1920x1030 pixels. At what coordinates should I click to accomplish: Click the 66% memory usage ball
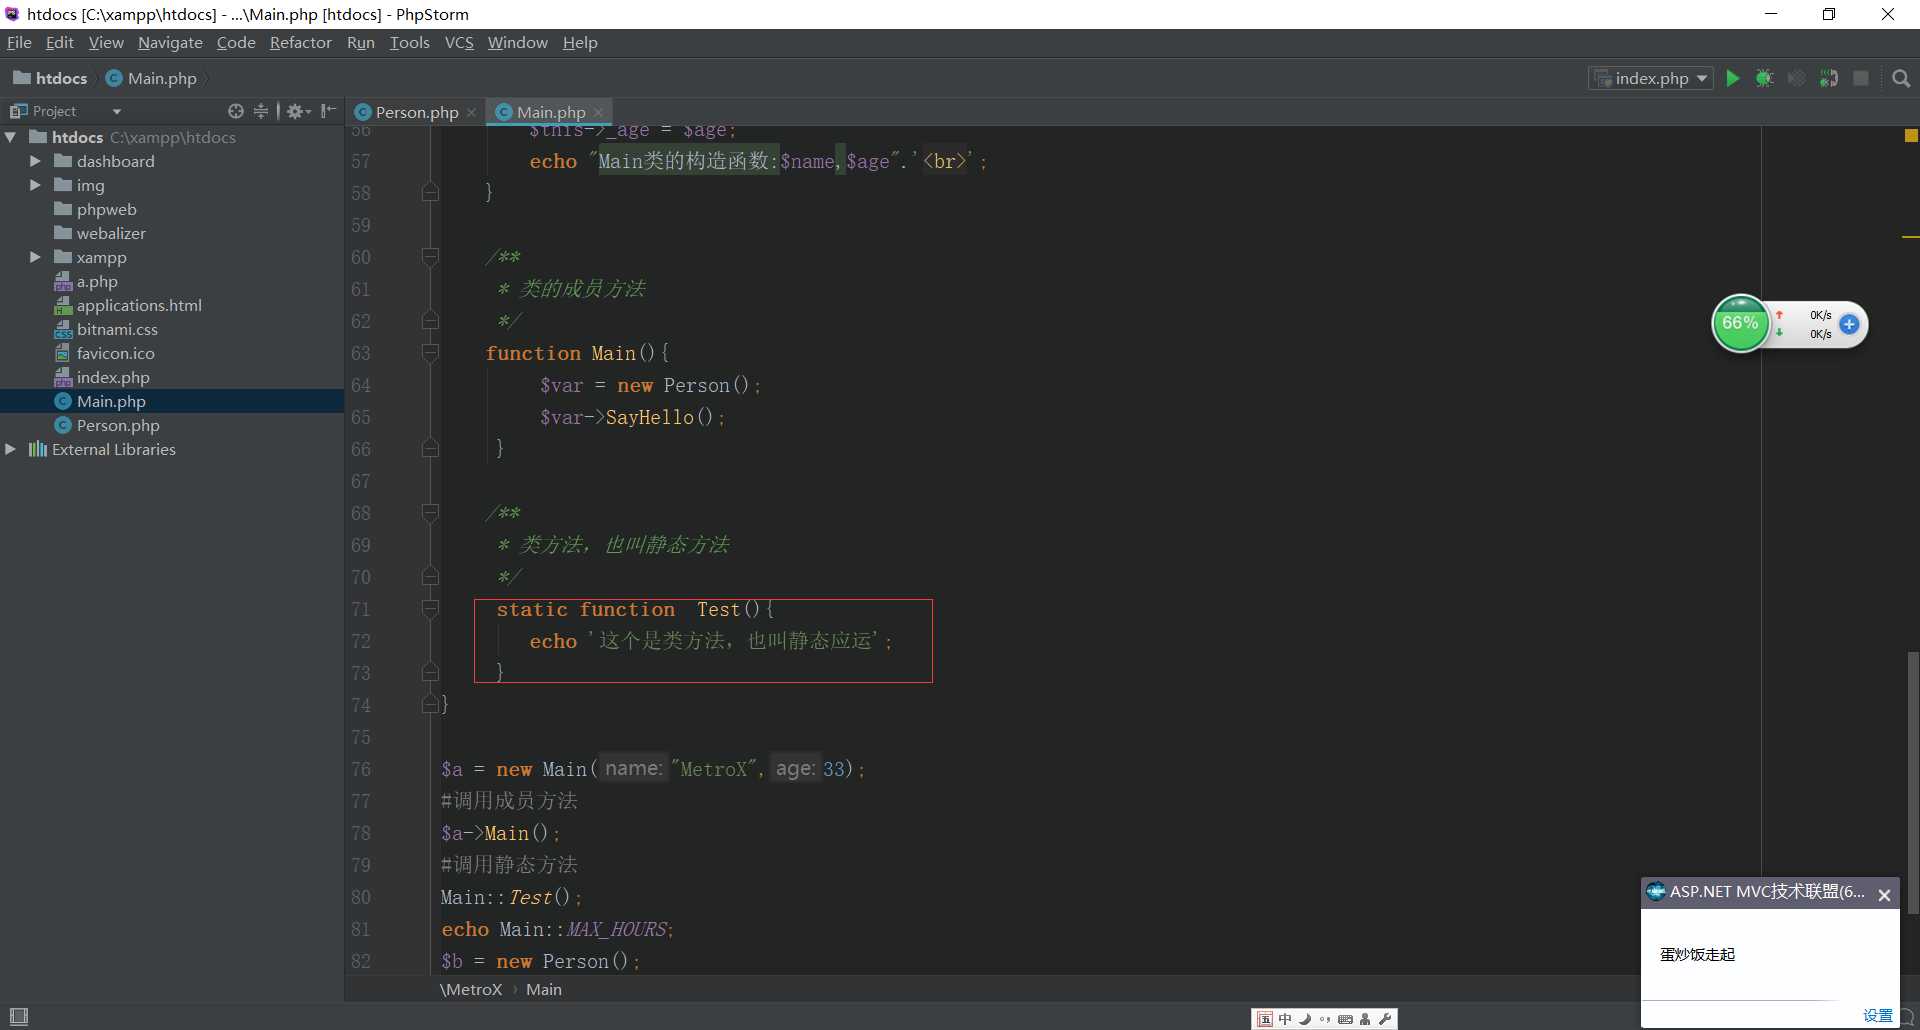(1741, 324)
